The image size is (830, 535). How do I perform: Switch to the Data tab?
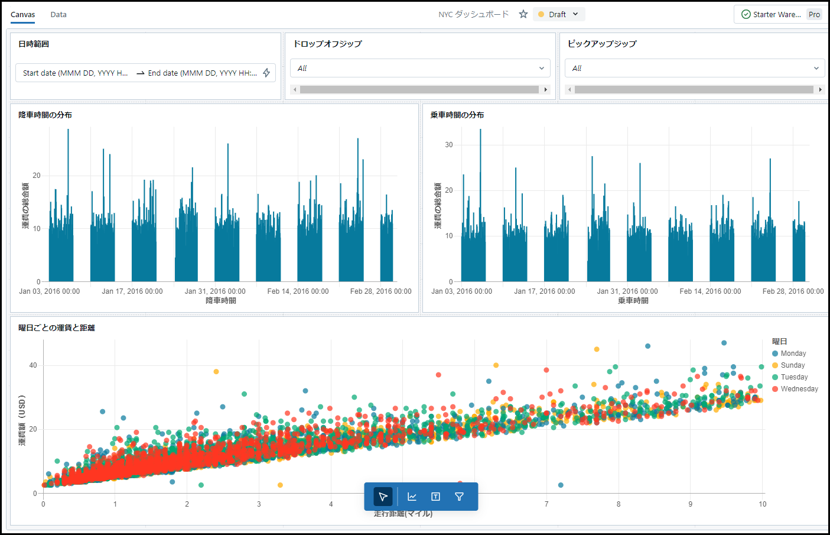tap(59, 15)
